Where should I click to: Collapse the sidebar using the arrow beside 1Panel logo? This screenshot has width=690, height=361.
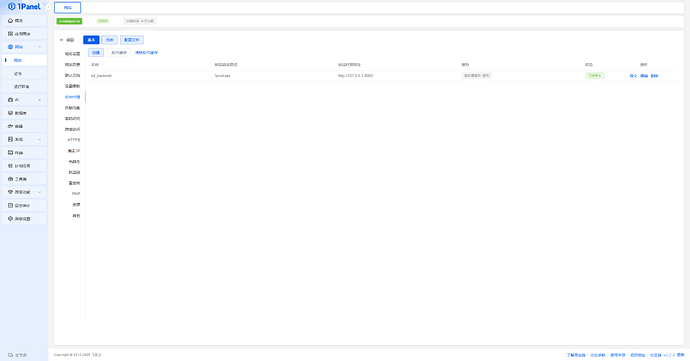click(x=48, y=7)
